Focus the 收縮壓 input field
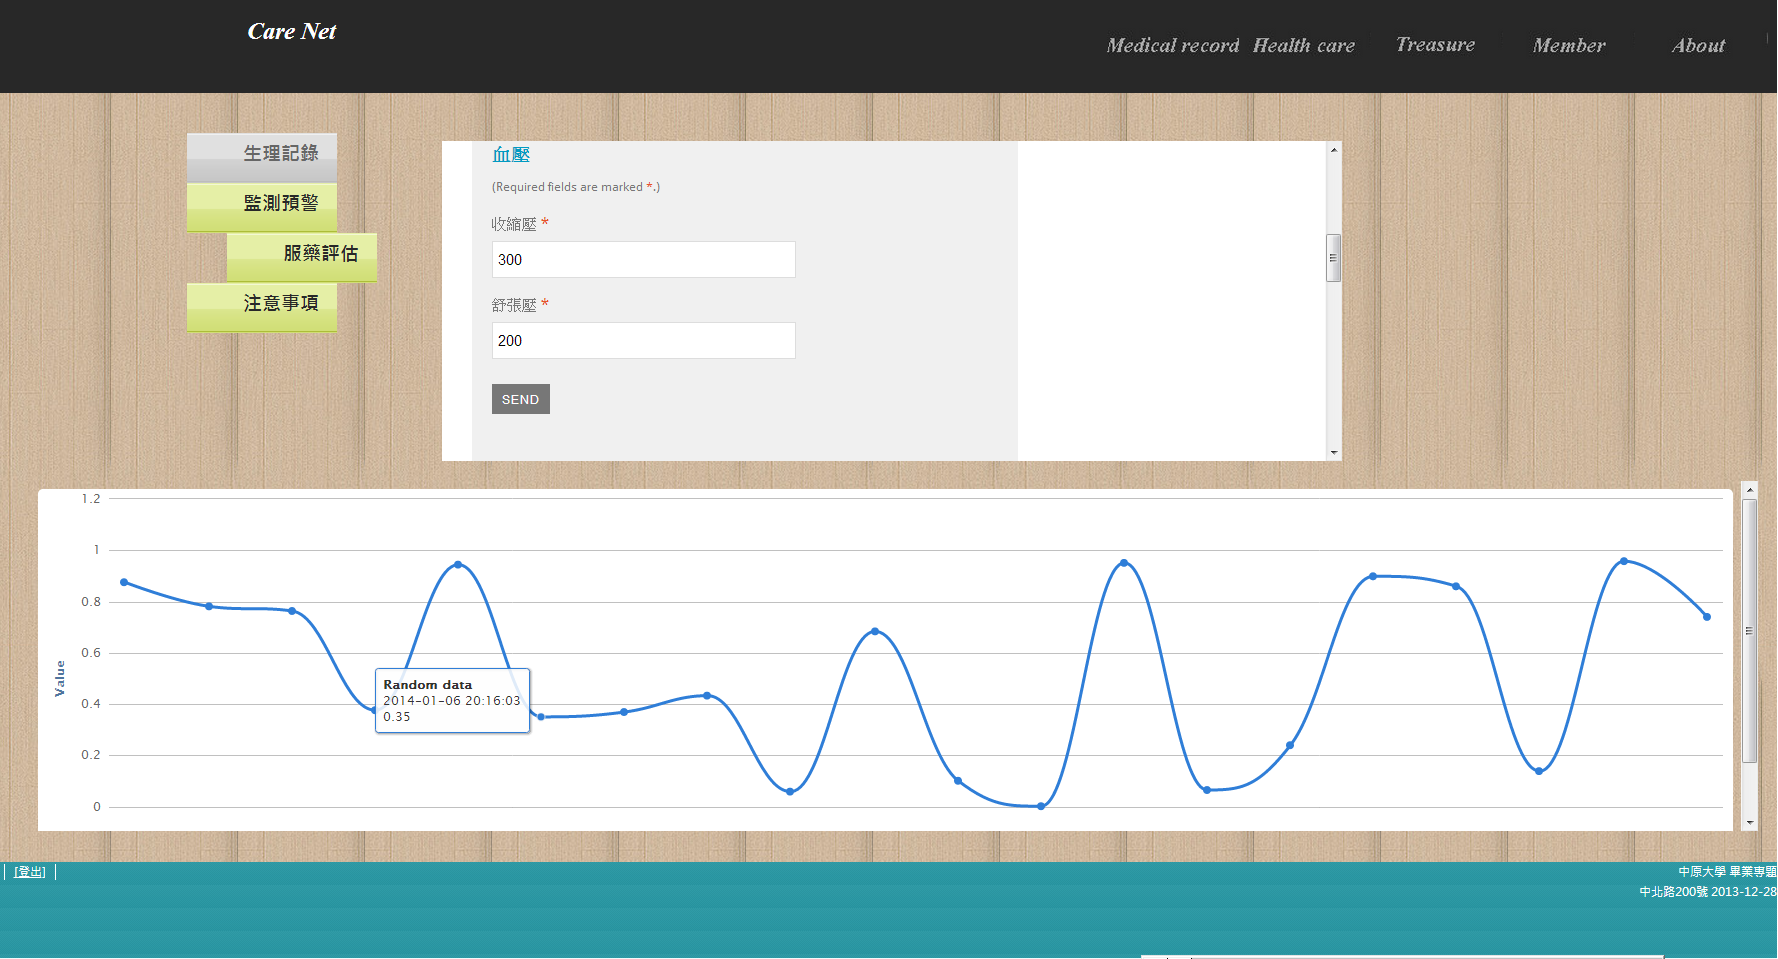The height and width of the screenshot is (959, 1778). click(643, 260)
